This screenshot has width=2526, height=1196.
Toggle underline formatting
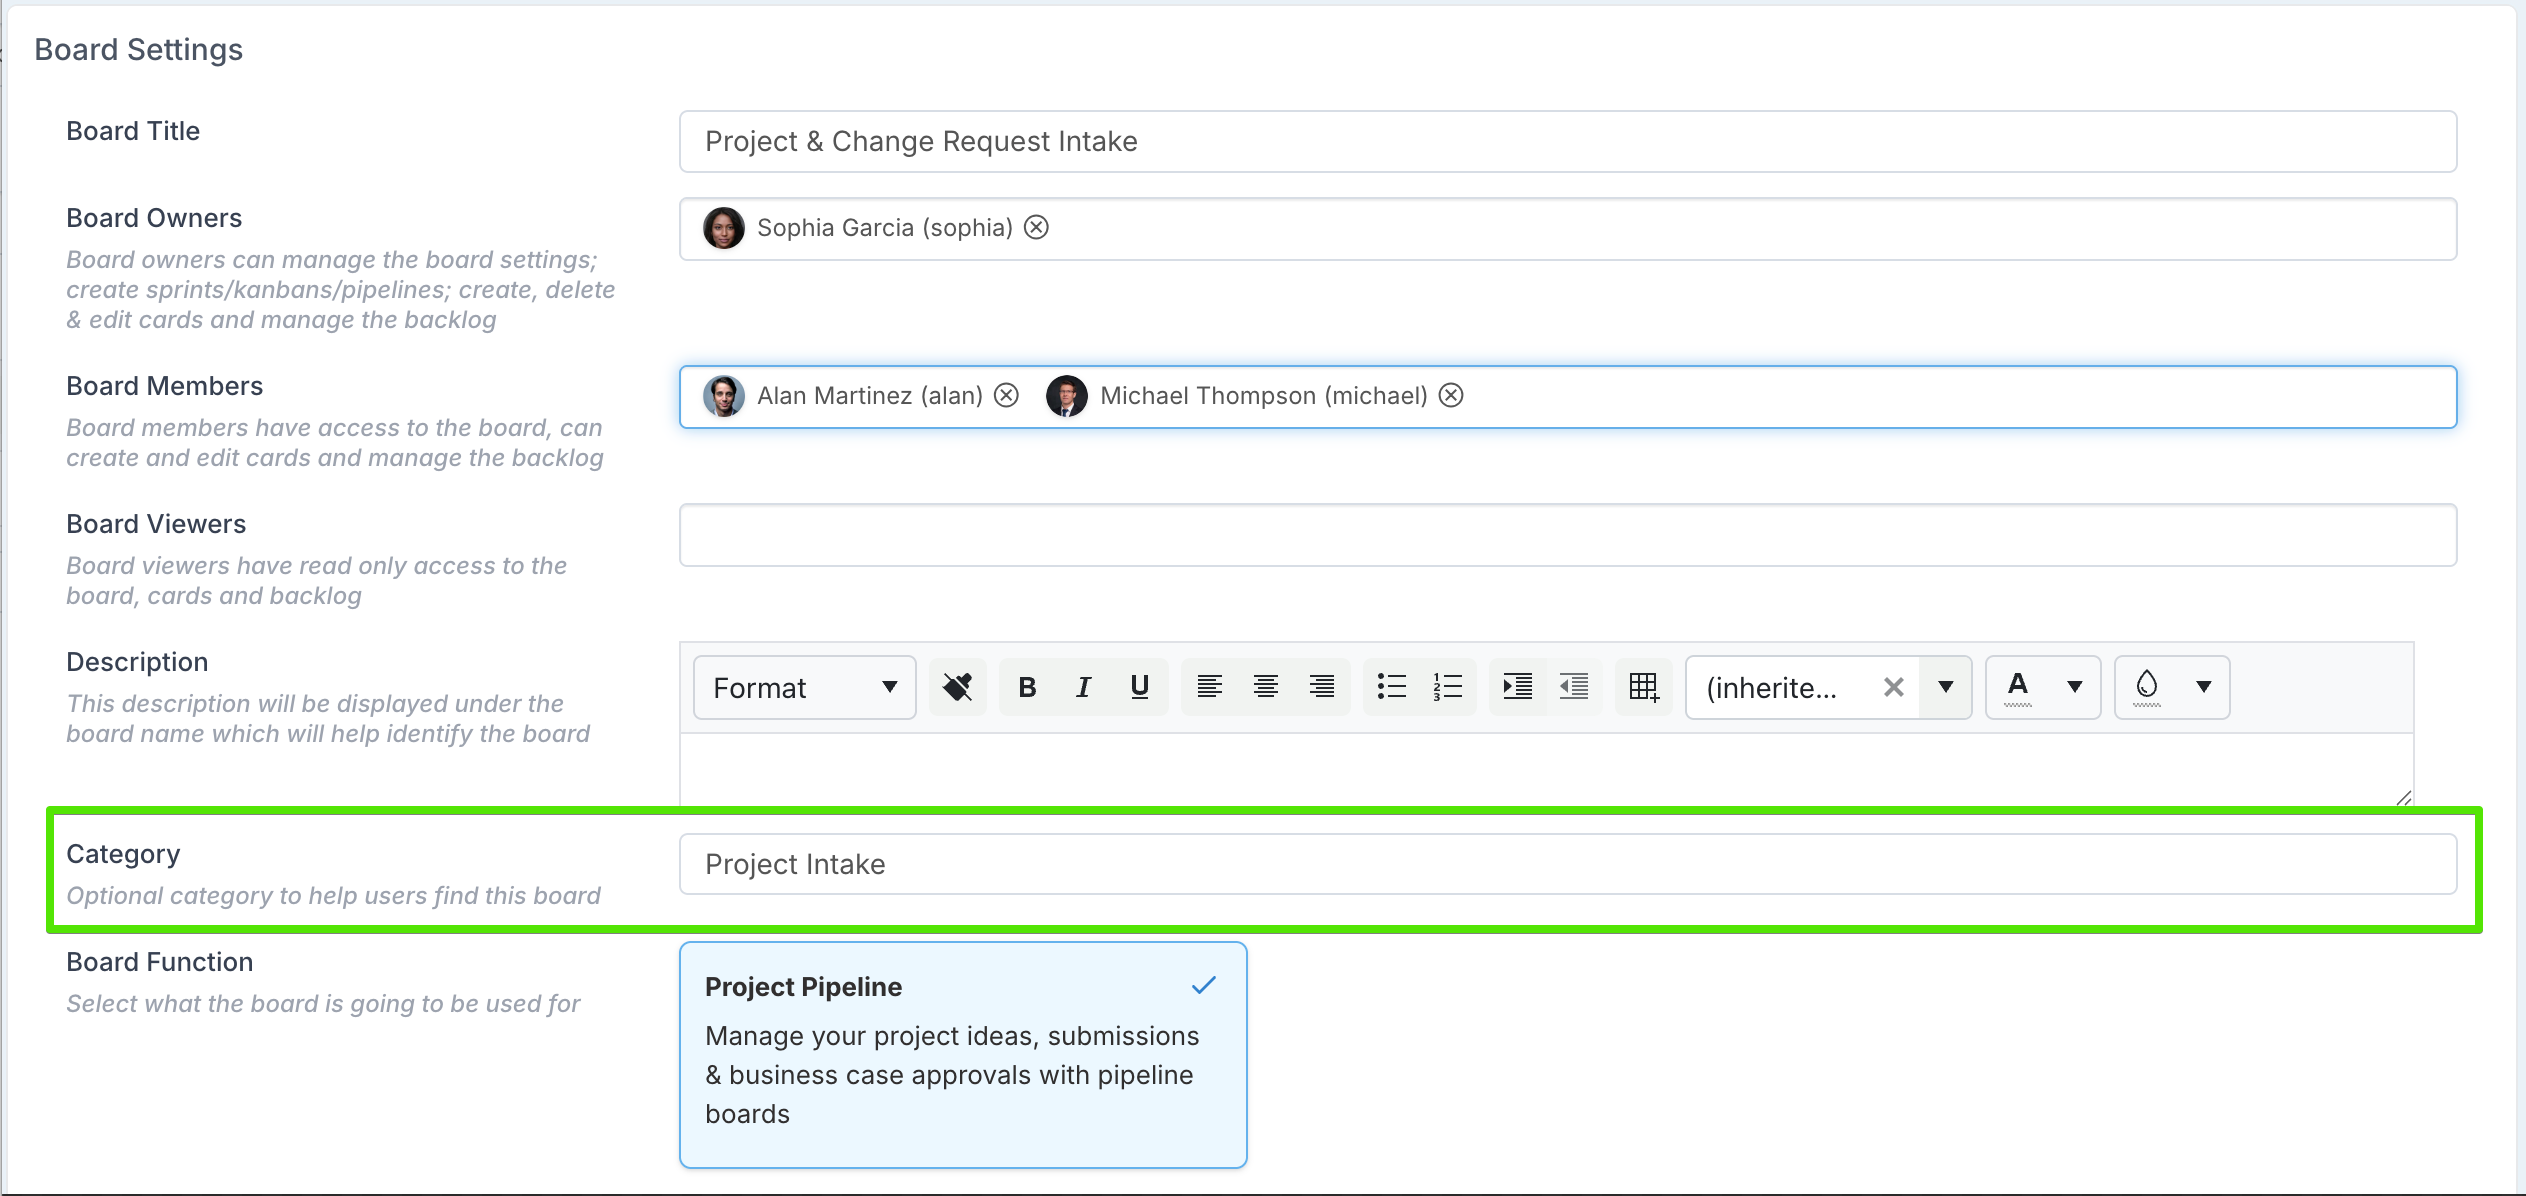[x=1139, y=687]
